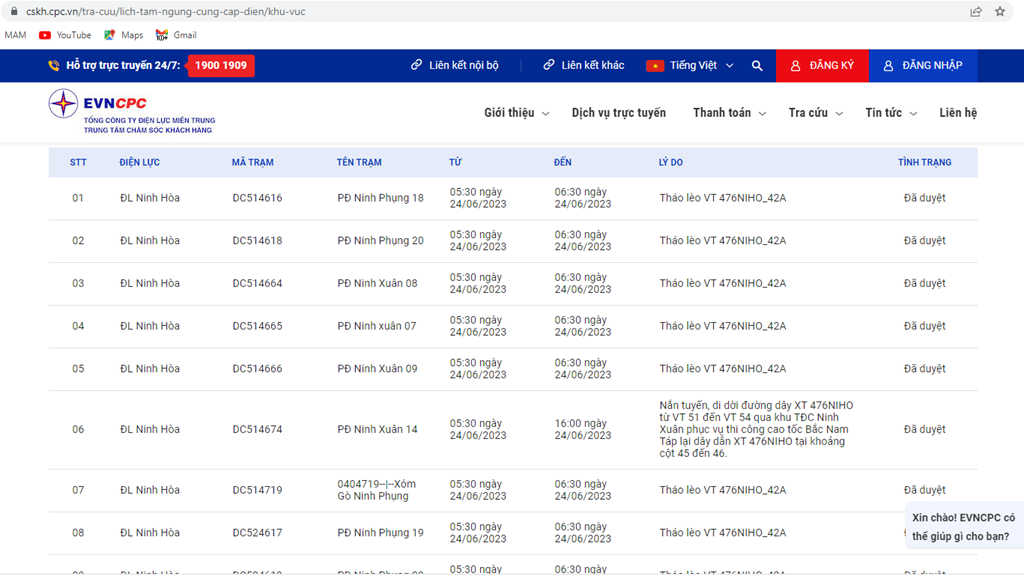Click the EVNCPC chat greeting popup
Screen dimensions: 1024x576
[x=963, y=527]
